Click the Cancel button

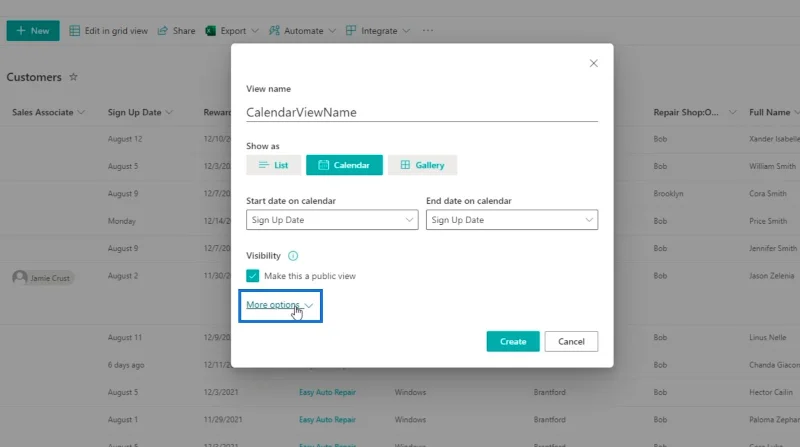pos(571,341)
